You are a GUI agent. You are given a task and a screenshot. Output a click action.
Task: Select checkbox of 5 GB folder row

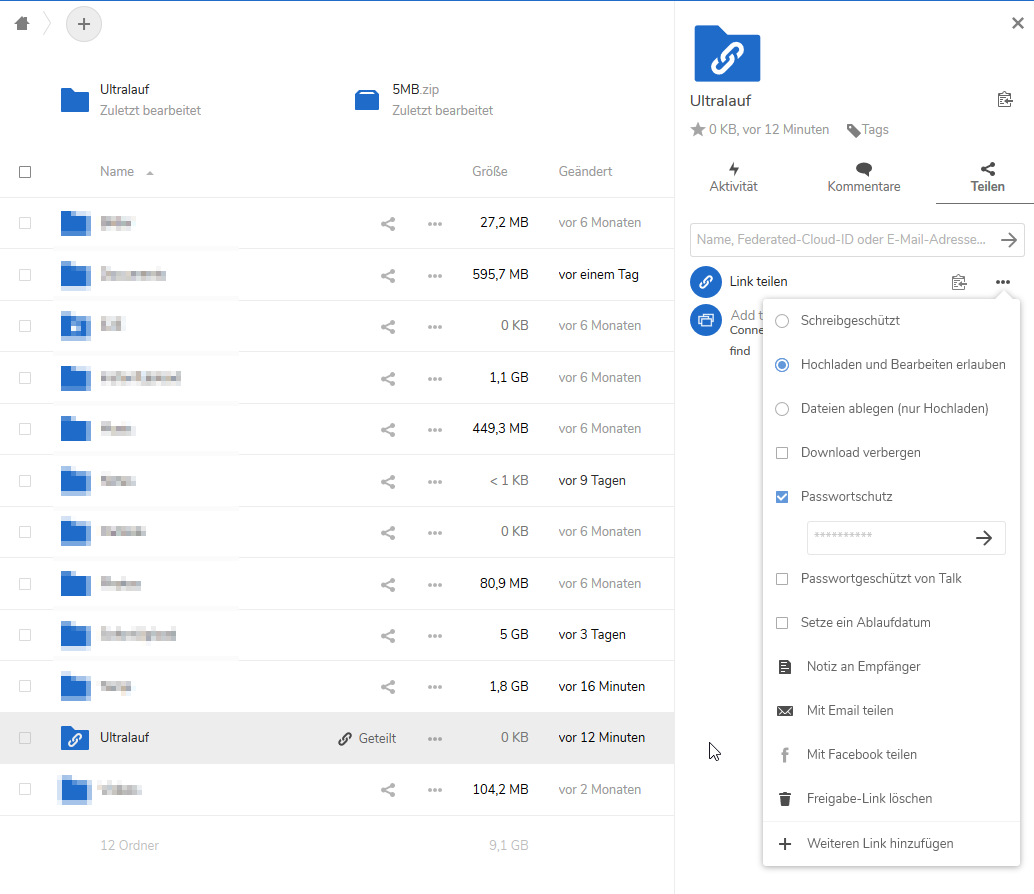coord(25,635)
